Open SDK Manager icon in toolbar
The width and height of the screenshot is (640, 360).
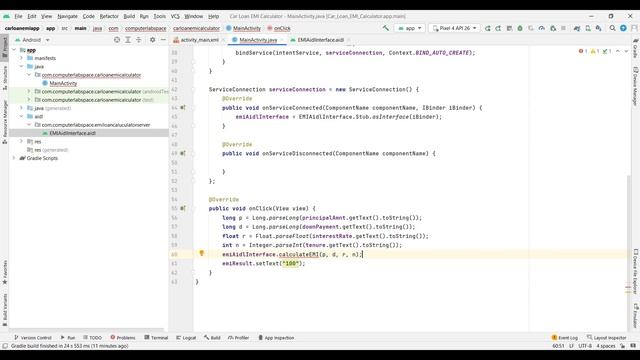598,28
